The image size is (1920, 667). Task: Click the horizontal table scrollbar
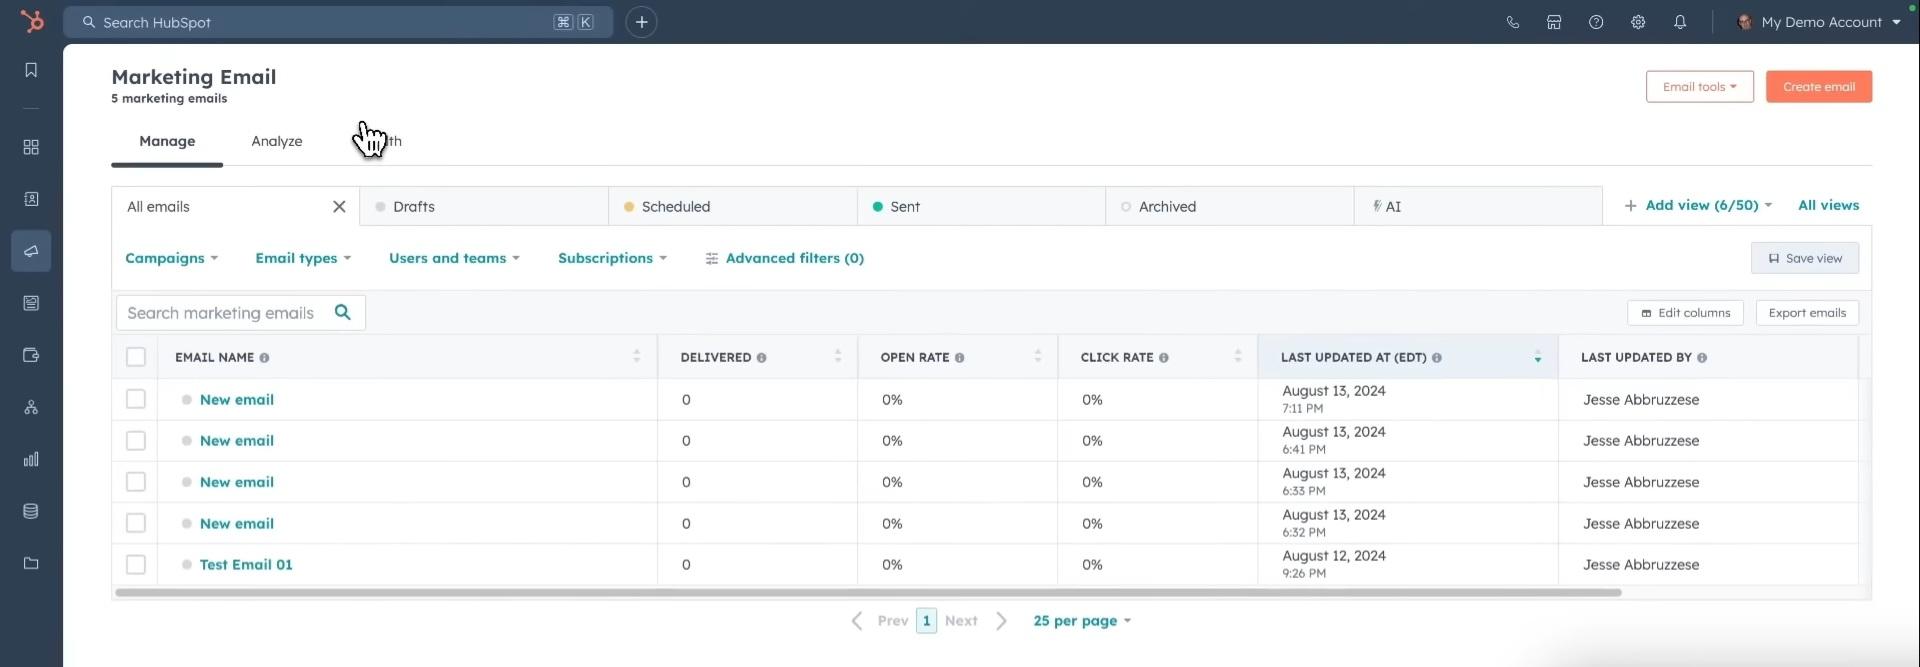868,593
